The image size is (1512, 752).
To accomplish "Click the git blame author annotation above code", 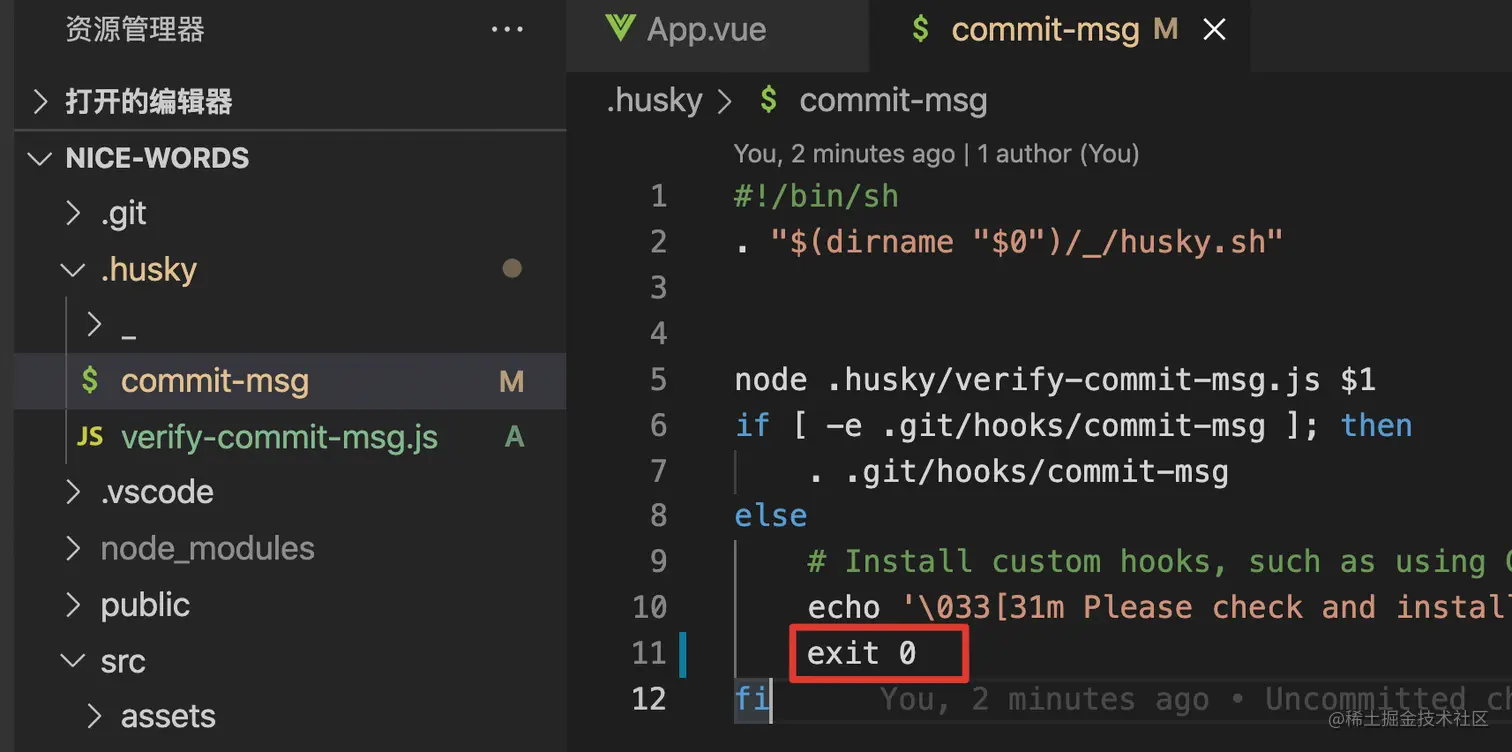I will click(936, 154).
